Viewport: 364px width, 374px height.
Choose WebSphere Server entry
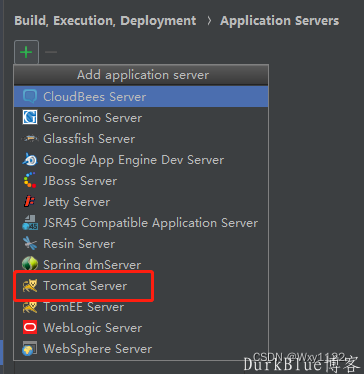pyautogui.click(x=141, y=349)
